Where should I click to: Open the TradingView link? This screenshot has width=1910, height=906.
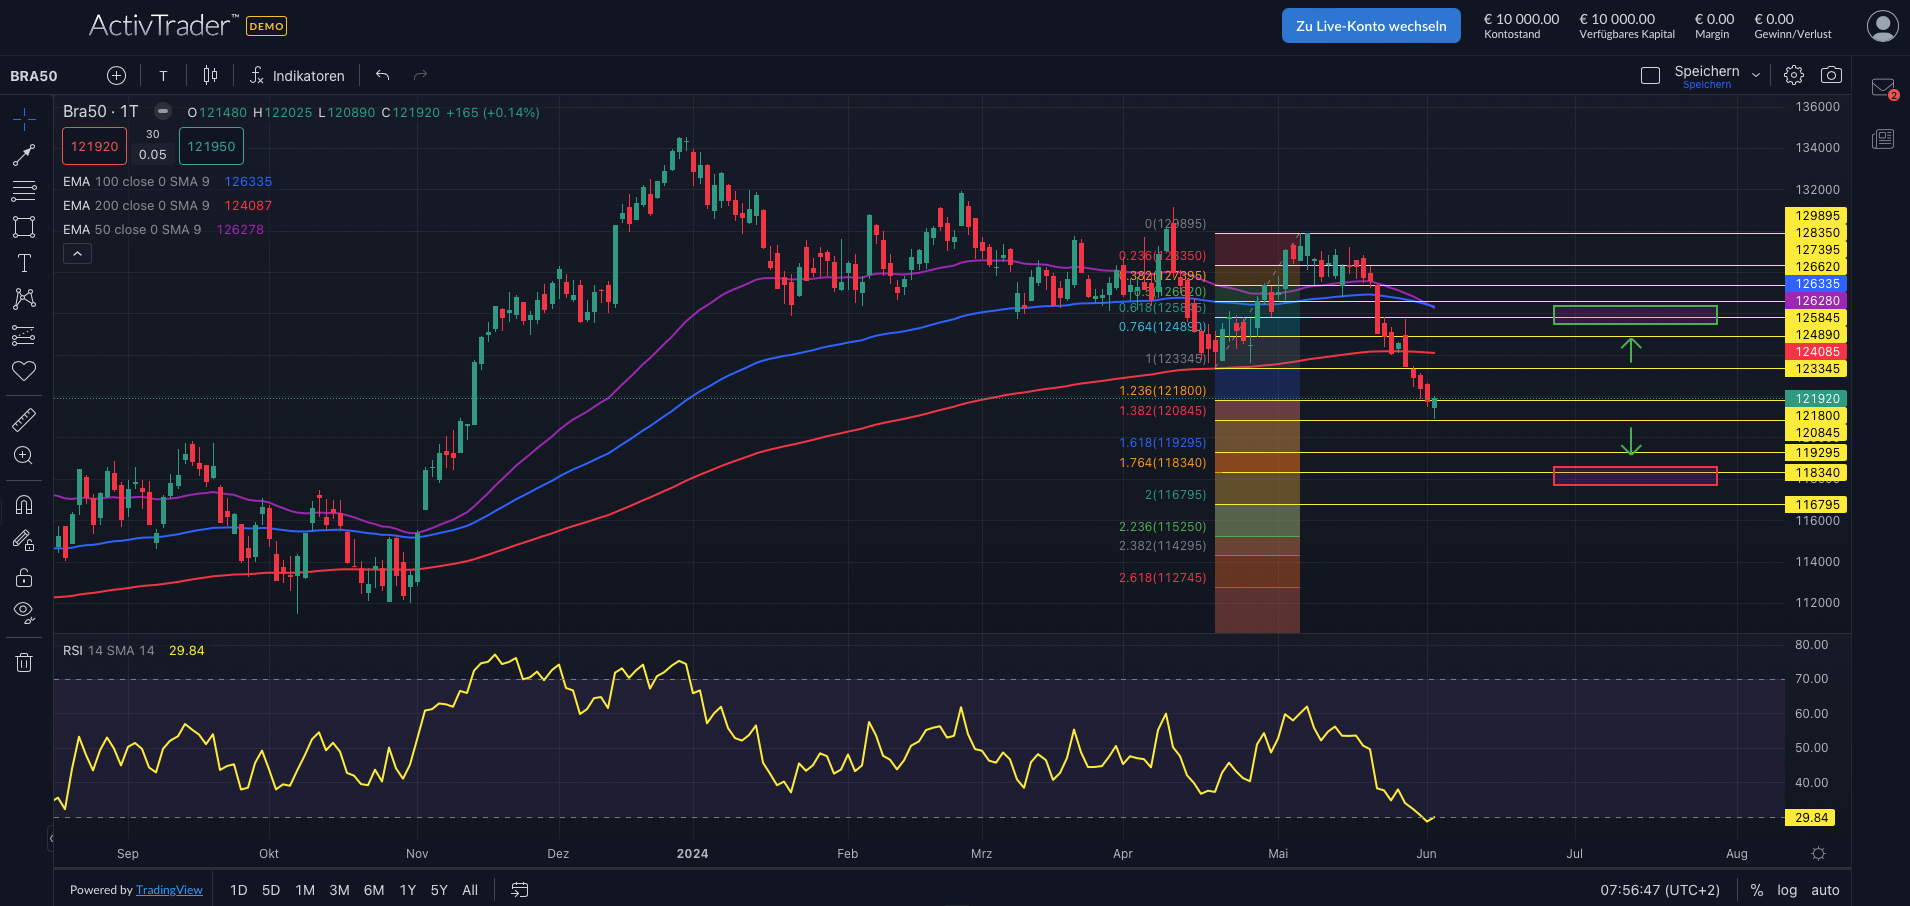169,889
